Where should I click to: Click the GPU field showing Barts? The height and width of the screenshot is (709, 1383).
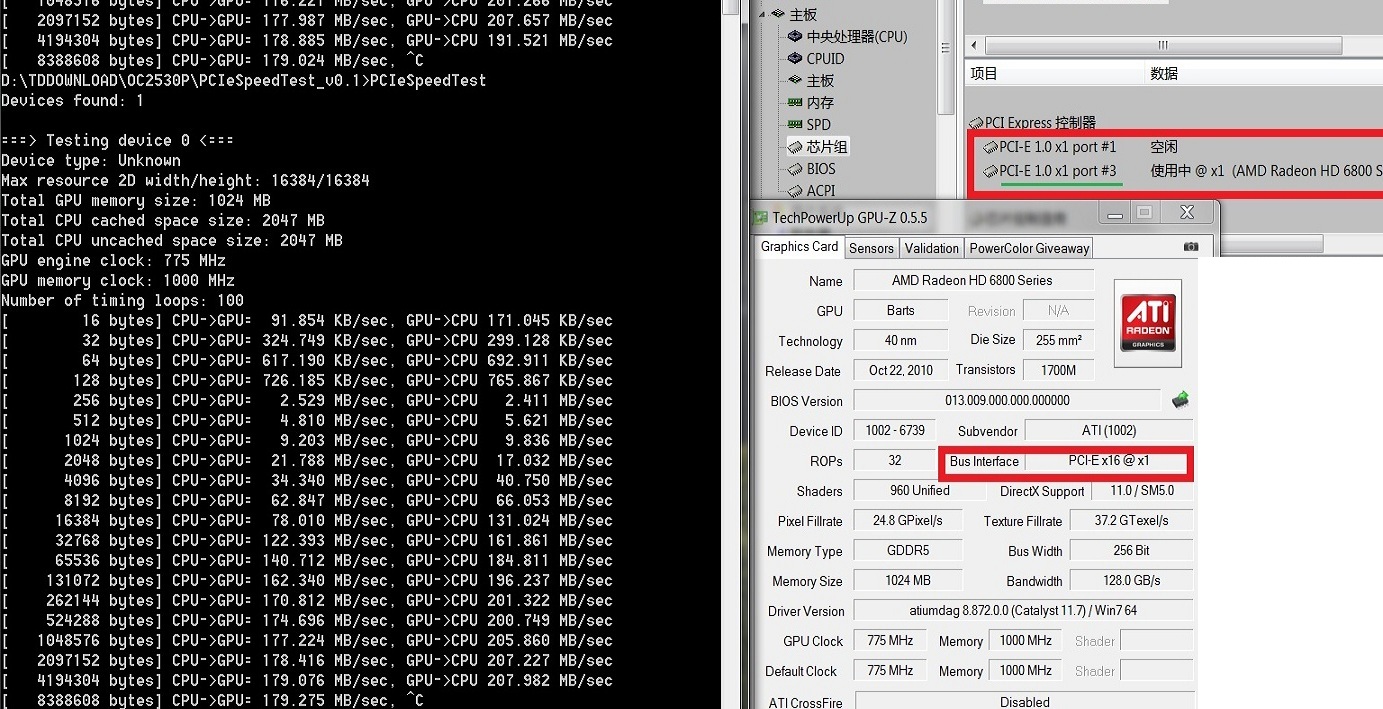click(900, 310)
